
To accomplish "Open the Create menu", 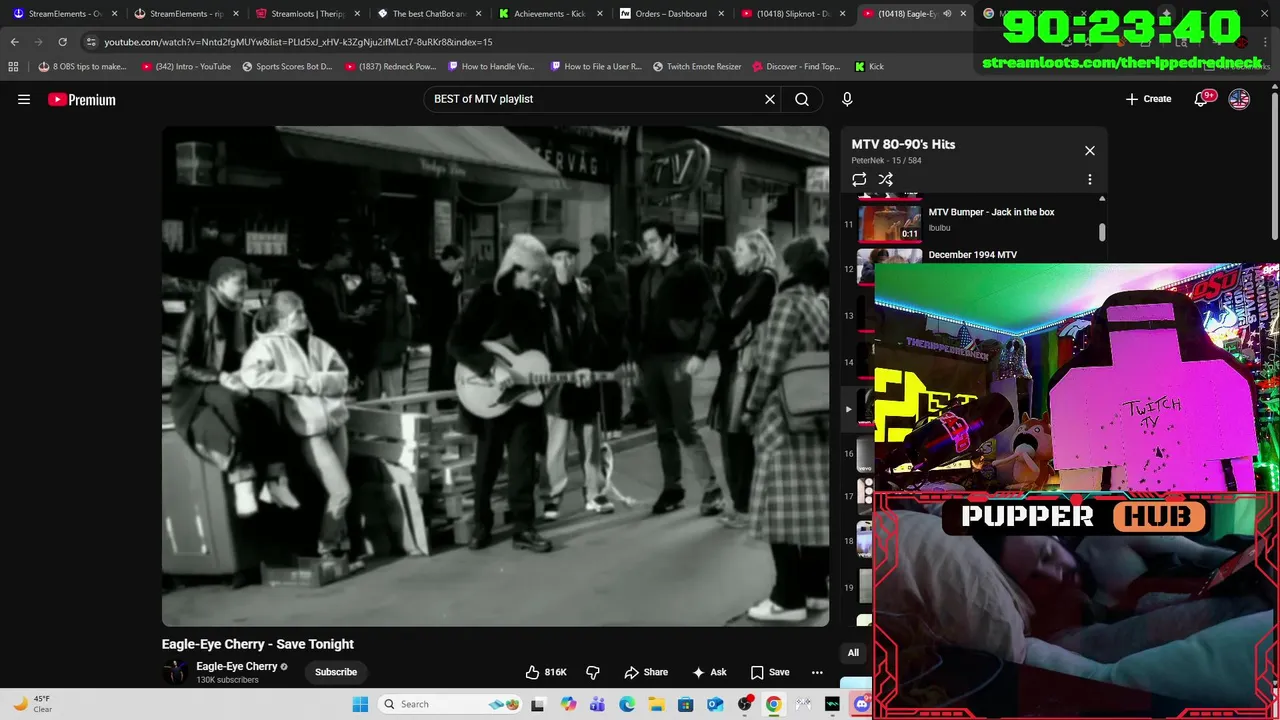I will coord(1148,99).
